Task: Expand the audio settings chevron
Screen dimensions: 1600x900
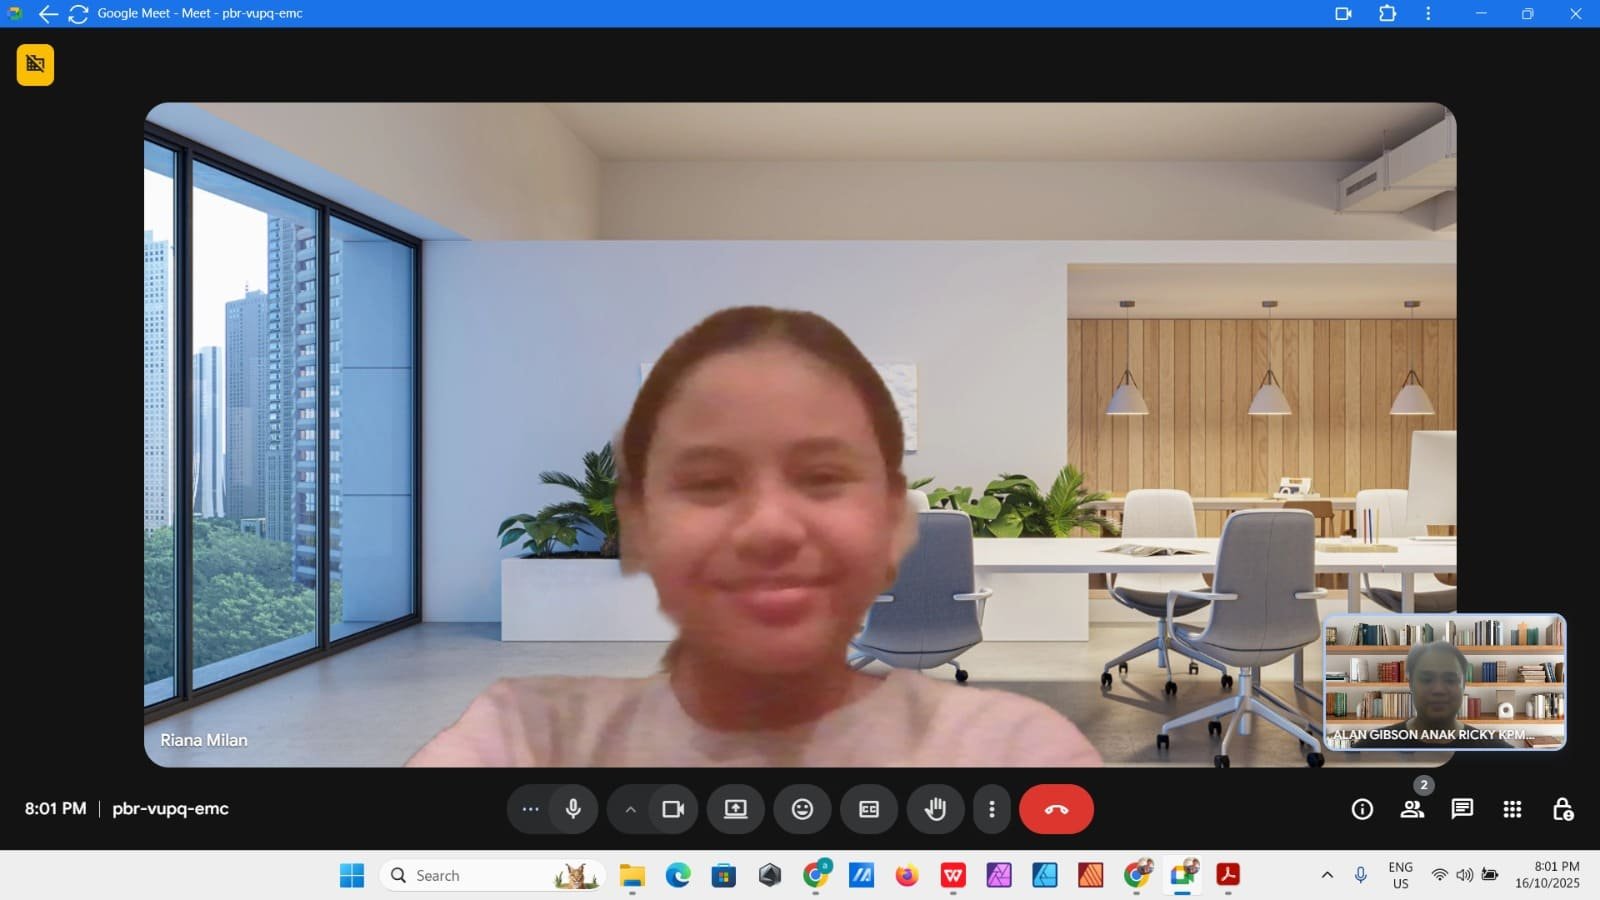Action: [630, 809]
